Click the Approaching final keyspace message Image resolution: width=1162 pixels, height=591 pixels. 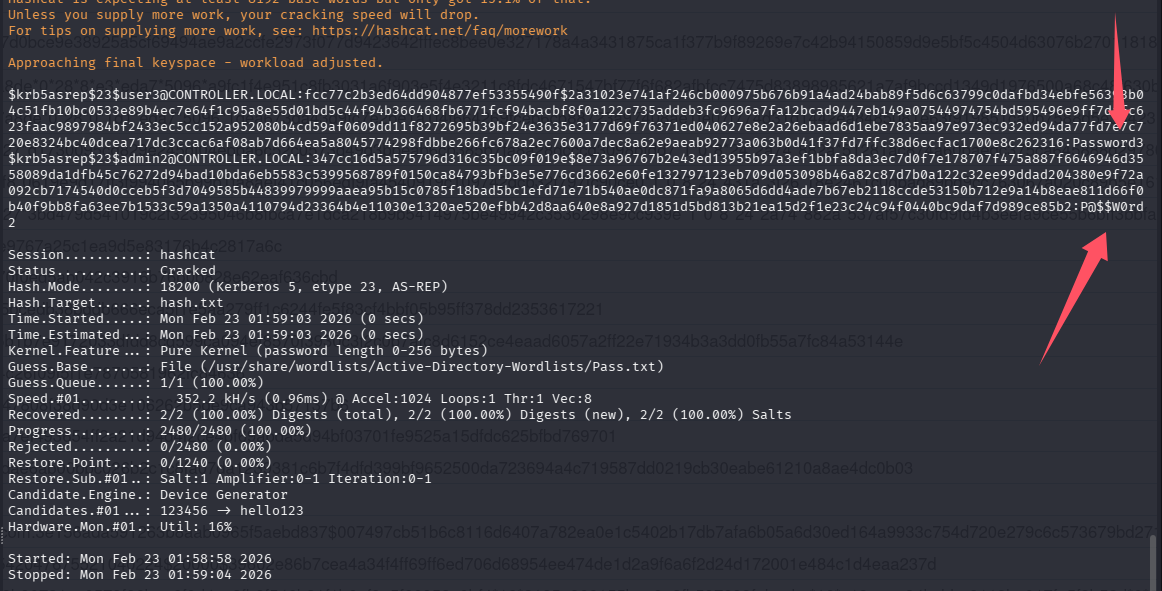[195, 63]
